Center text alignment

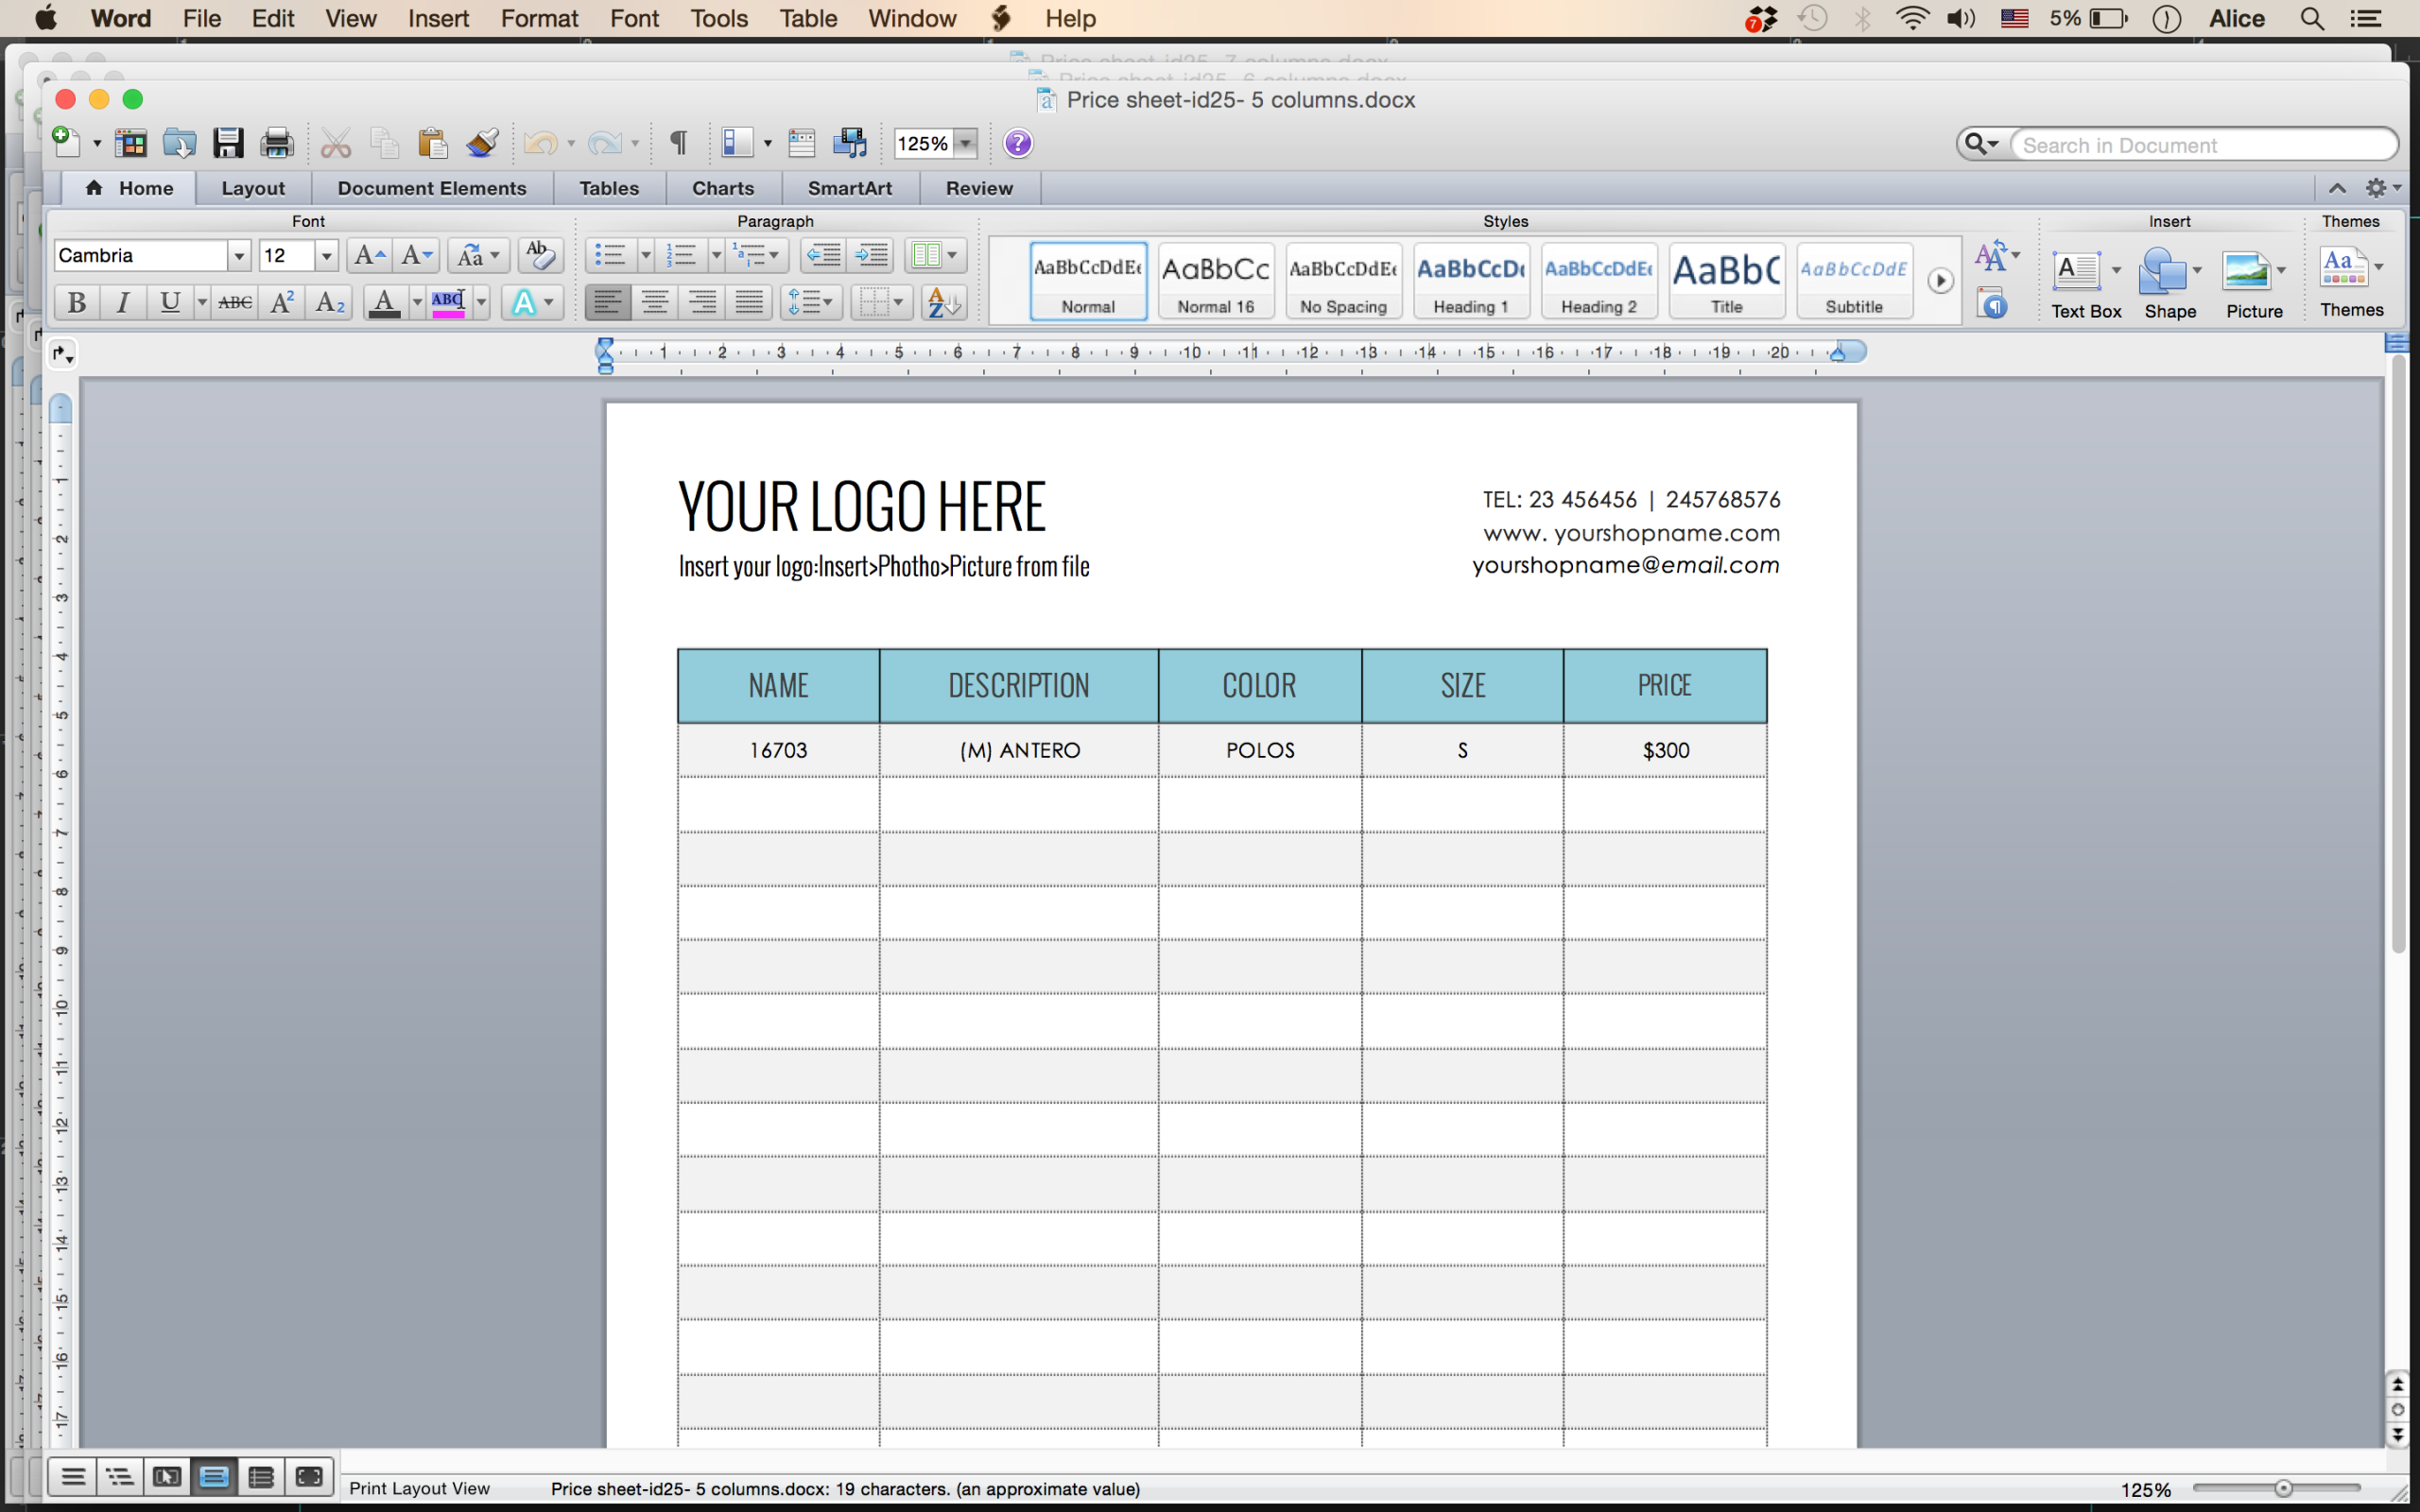[655, 302]
